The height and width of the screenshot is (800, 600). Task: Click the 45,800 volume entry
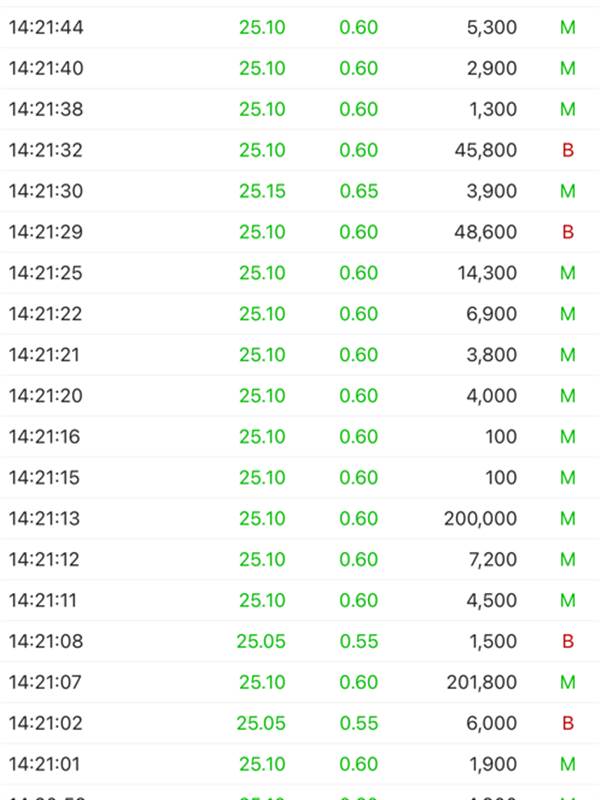[486, 150]
